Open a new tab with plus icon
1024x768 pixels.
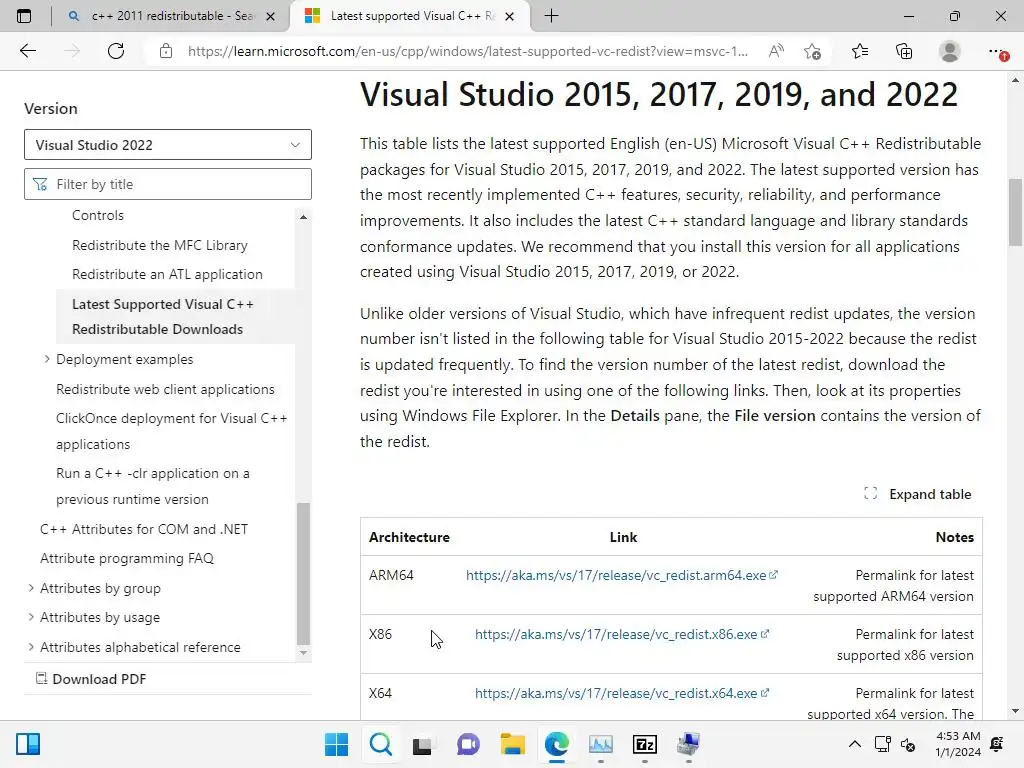click(x=551, y=16)
